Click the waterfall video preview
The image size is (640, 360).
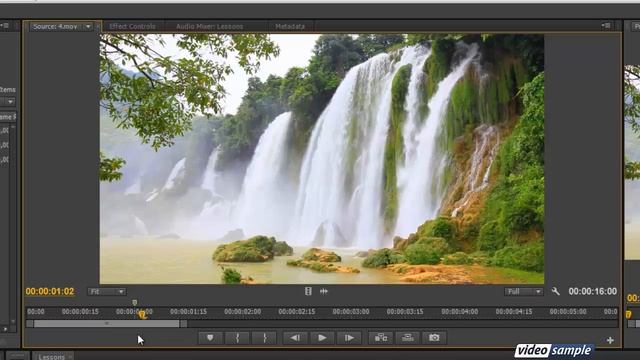point(322,159)
